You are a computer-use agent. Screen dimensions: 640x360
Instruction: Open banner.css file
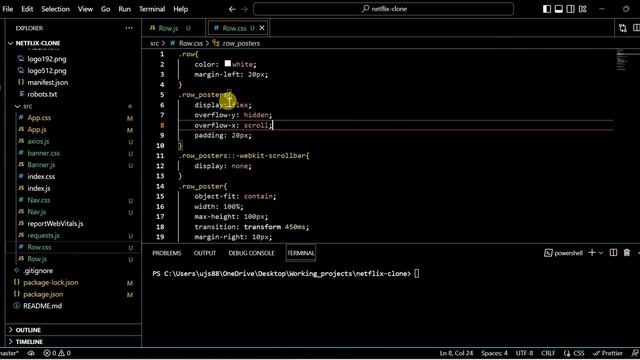(x=43, y=153)
